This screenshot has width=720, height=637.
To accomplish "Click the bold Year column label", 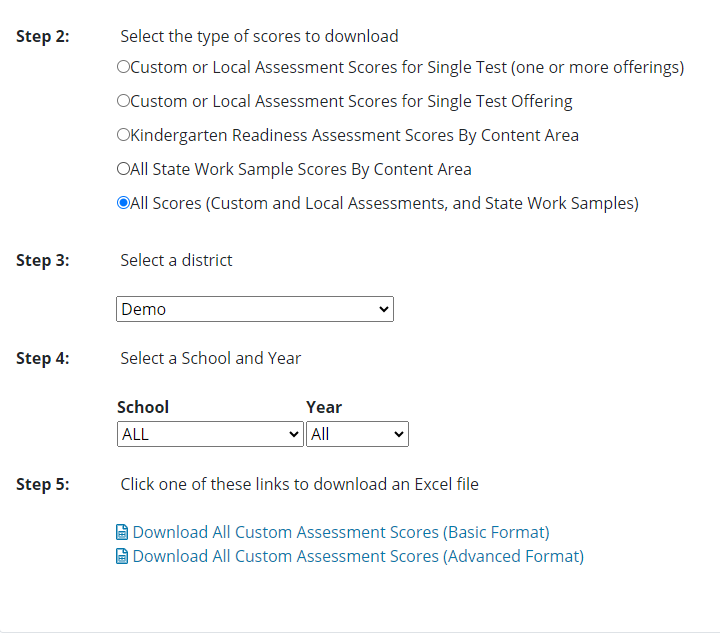I will [x=324, y=407].
